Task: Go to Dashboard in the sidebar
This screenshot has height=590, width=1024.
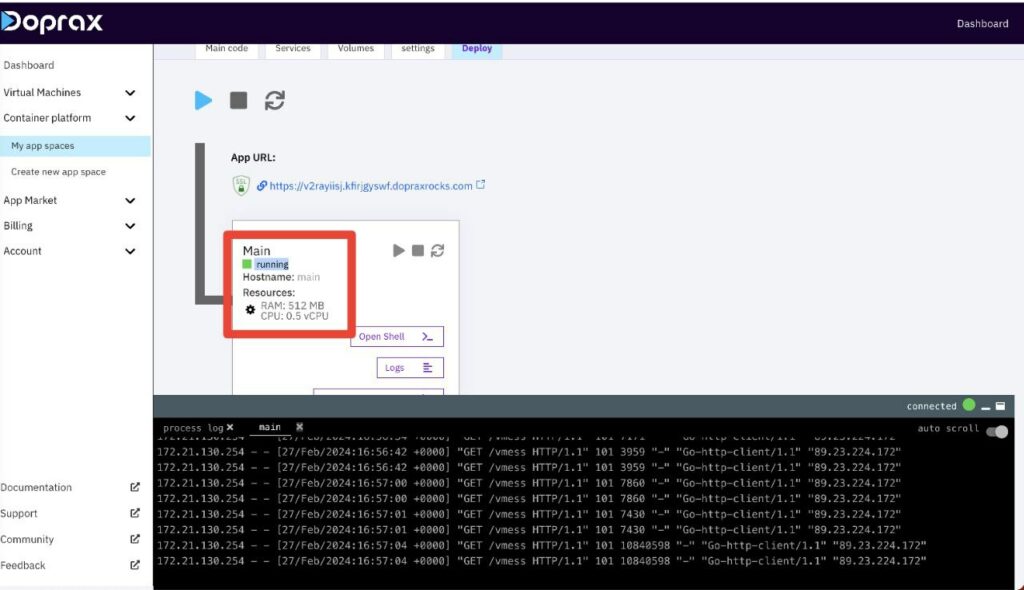Action: pyautogui.click(x=29, y=65)
